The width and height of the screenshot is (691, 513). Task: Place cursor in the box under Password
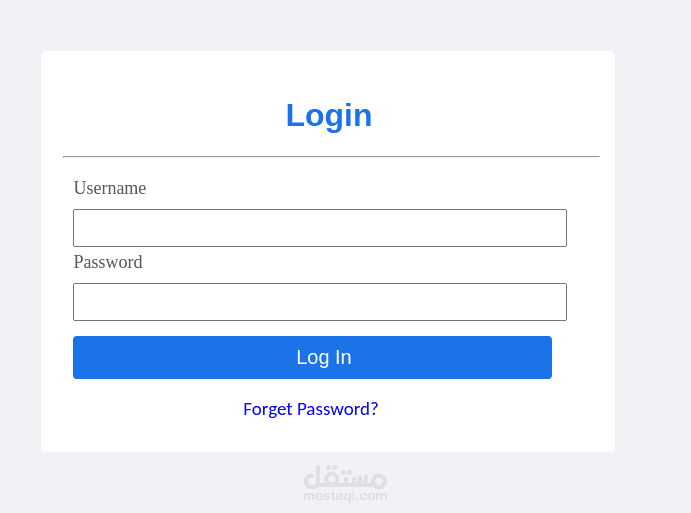tap(320, 302)
